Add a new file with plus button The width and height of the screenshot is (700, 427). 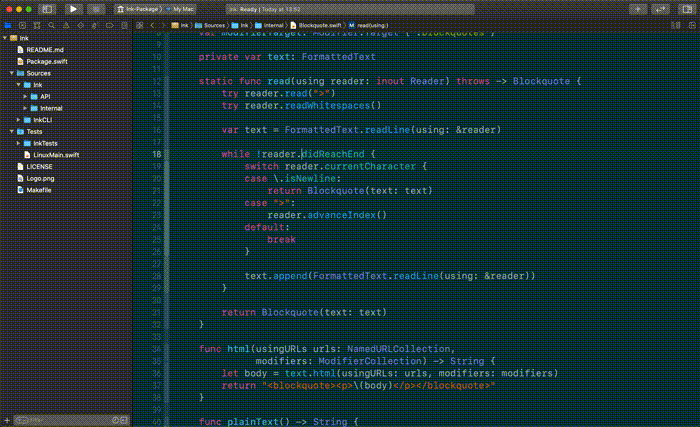click(6, 420)
